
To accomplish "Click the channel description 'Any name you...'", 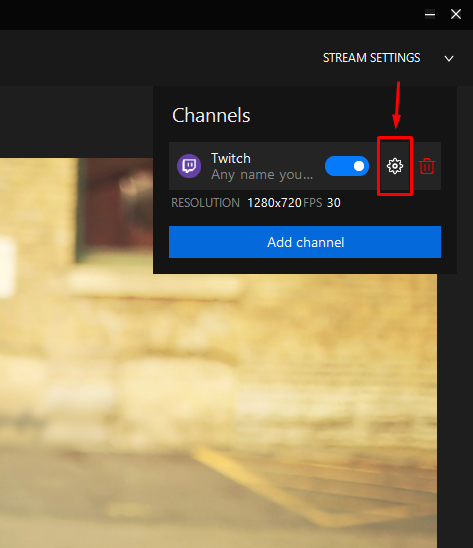I will click(x=262, y=174).
